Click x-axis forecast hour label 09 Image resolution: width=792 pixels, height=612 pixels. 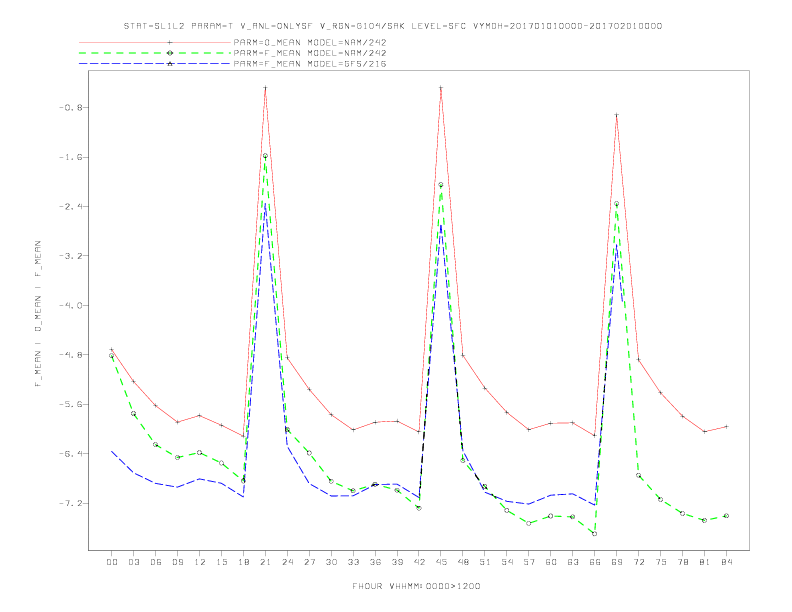177,562
